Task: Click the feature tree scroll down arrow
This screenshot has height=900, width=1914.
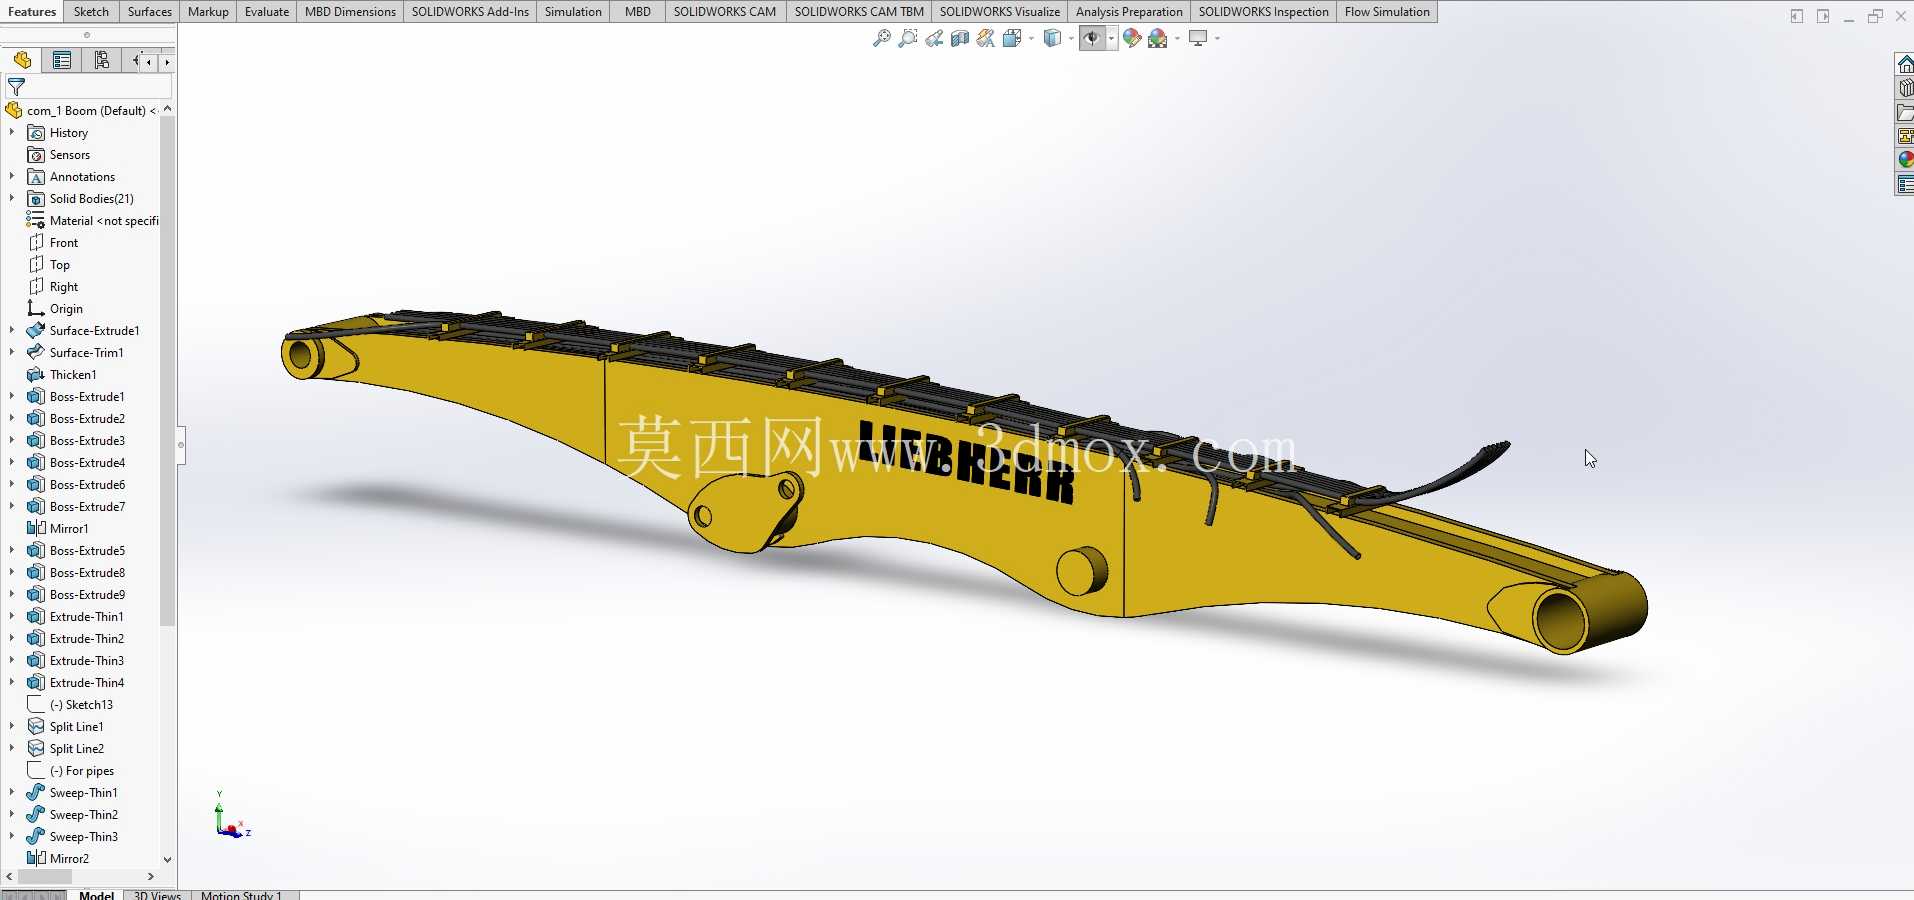Action: click(x=167, y=859)
